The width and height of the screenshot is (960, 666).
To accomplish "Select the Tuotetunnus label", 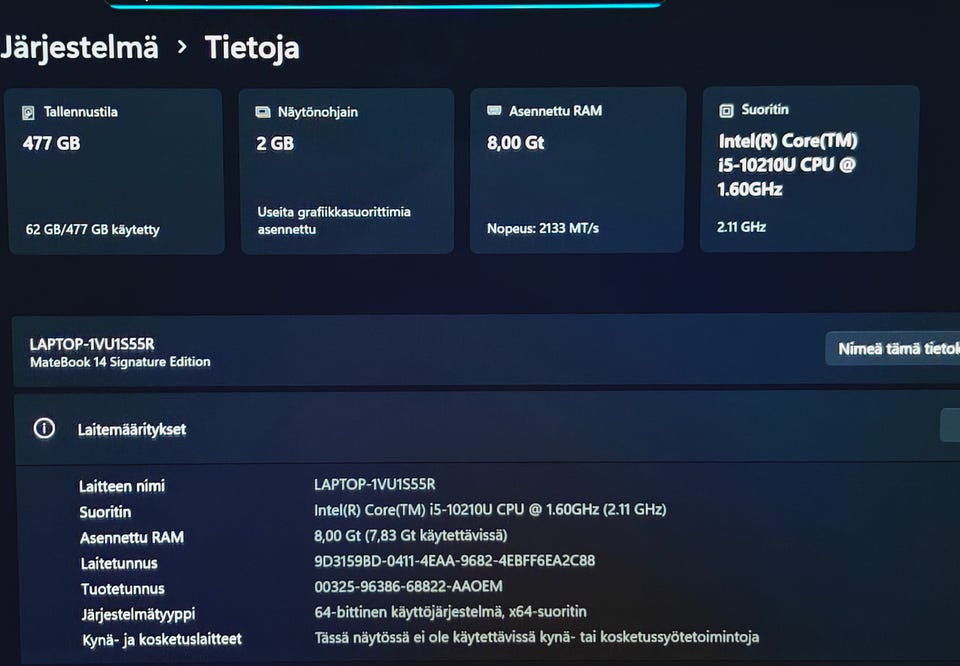I will [x=122, y=589].
